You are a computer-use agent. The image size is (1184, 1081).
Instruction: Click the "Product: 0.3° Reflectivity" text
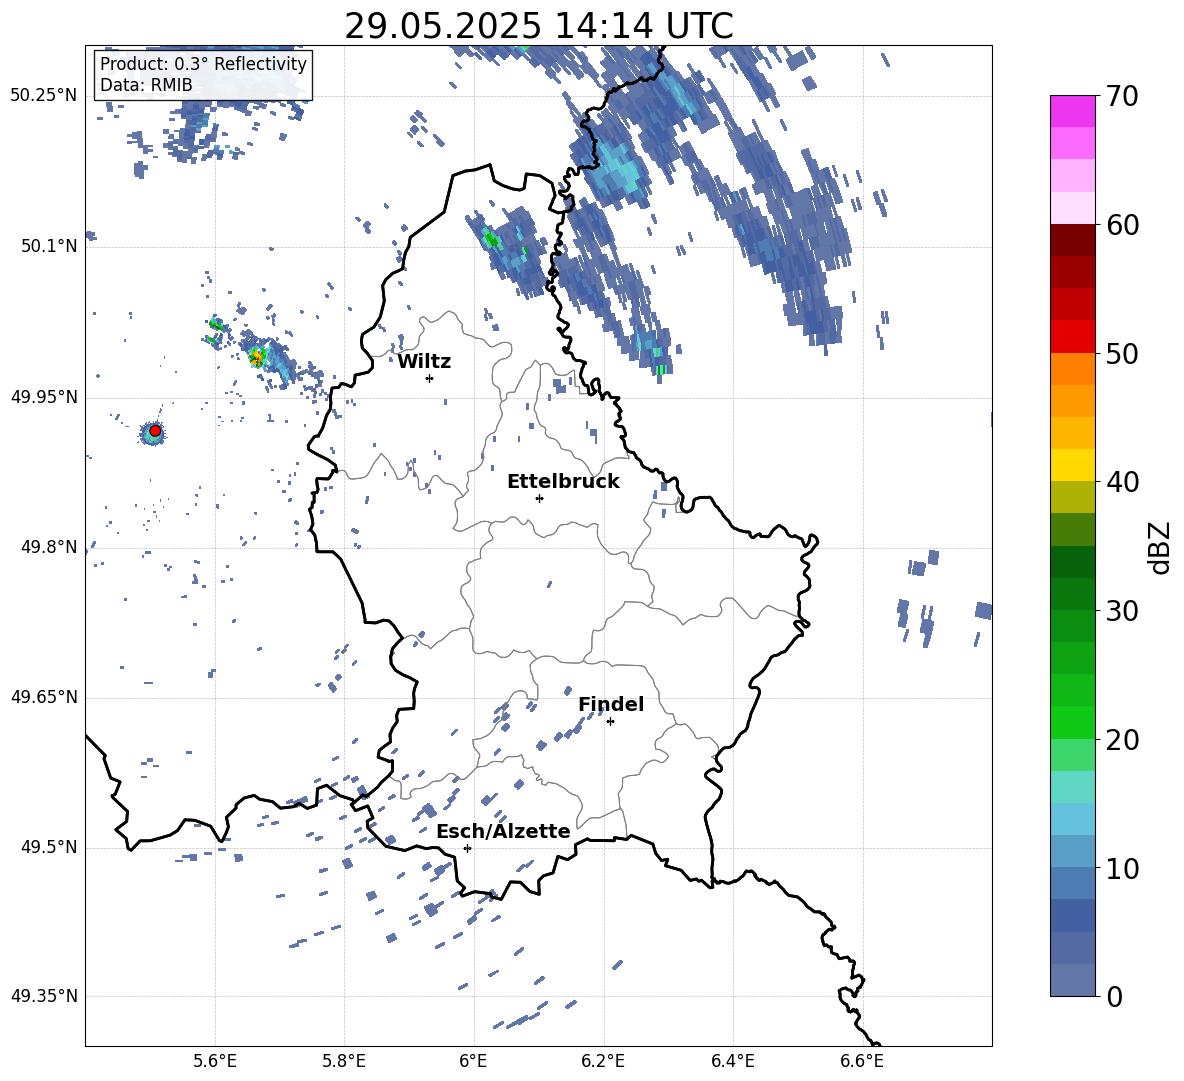pos(203,64)
